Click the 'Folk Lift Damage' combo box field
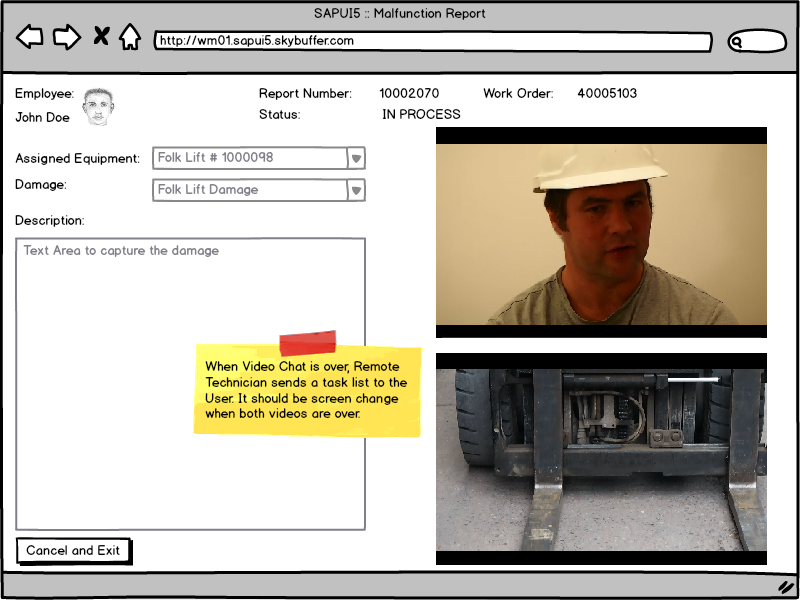This screenshot has width=800, height=600. pos(250,190)
